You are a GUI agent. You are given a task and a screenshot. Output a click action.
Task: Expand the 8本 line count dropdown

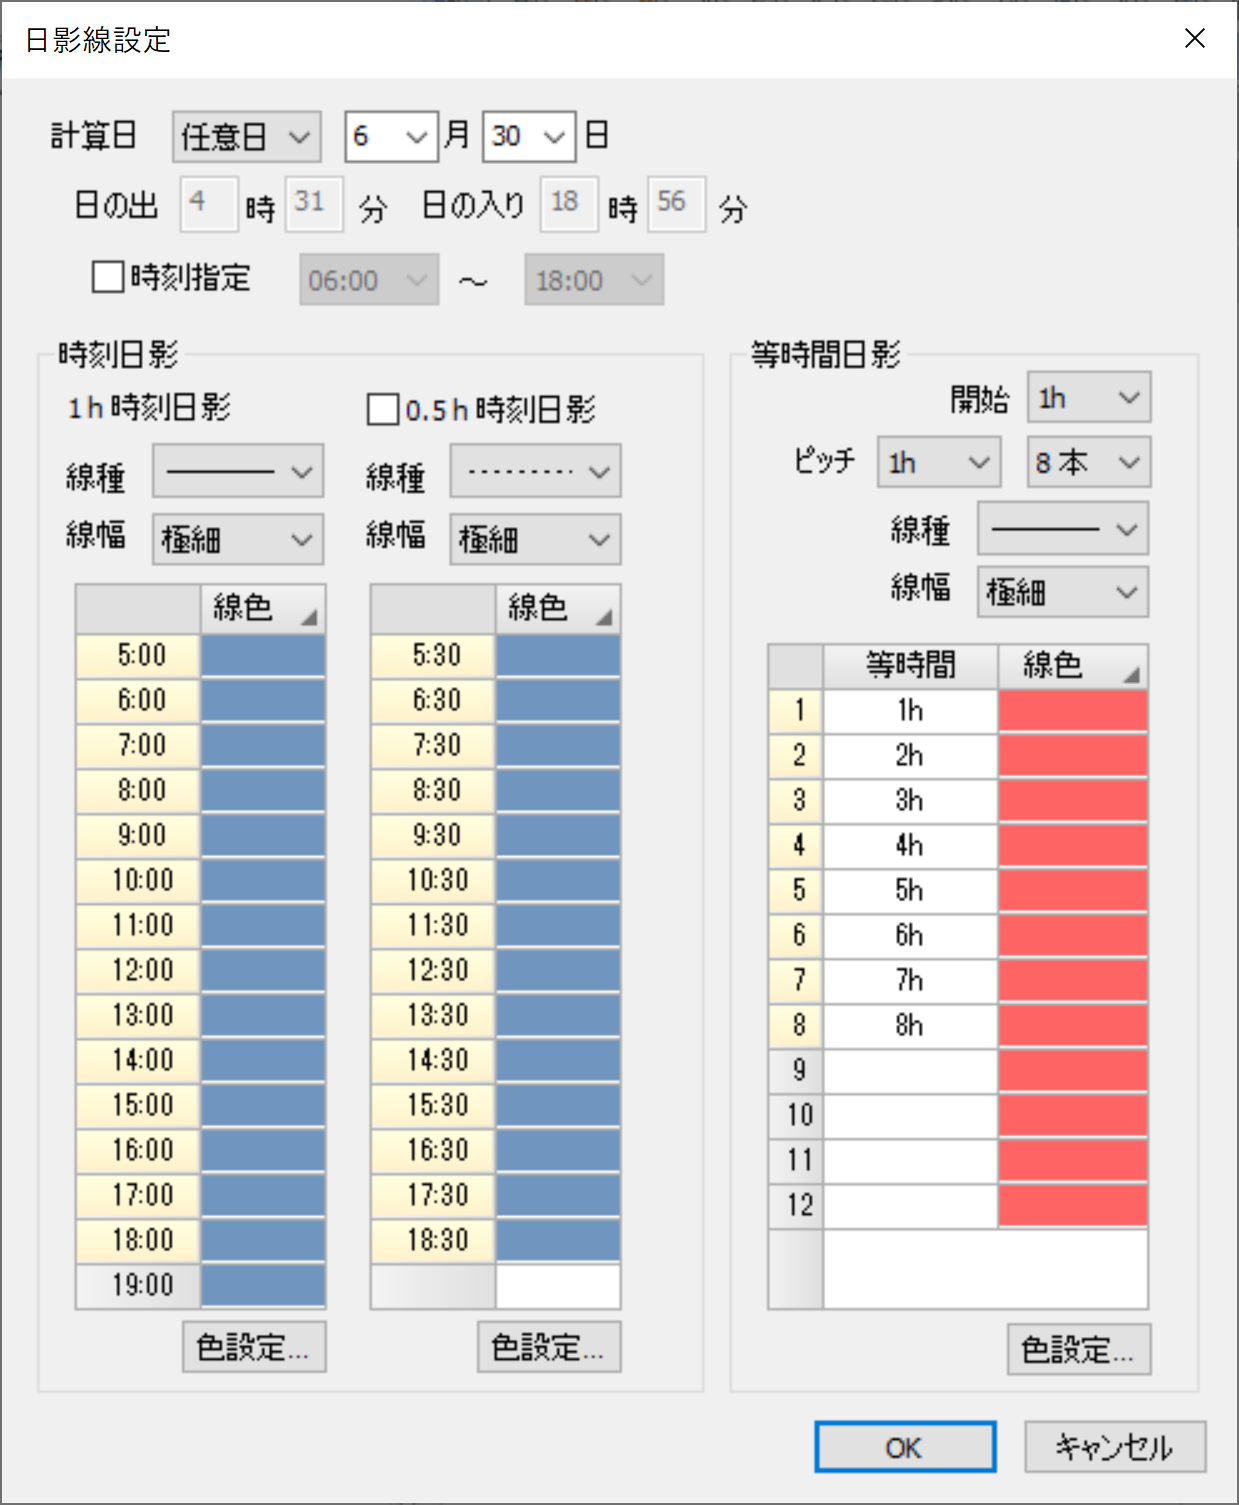[1088, 463]
